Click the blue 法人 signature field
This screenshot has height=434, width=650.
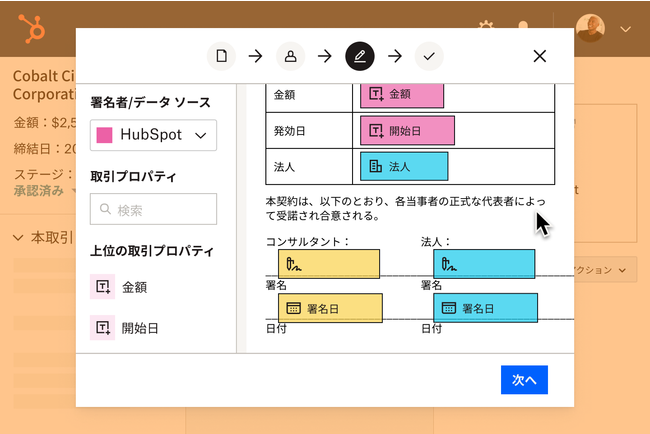(x=484, y=264)
